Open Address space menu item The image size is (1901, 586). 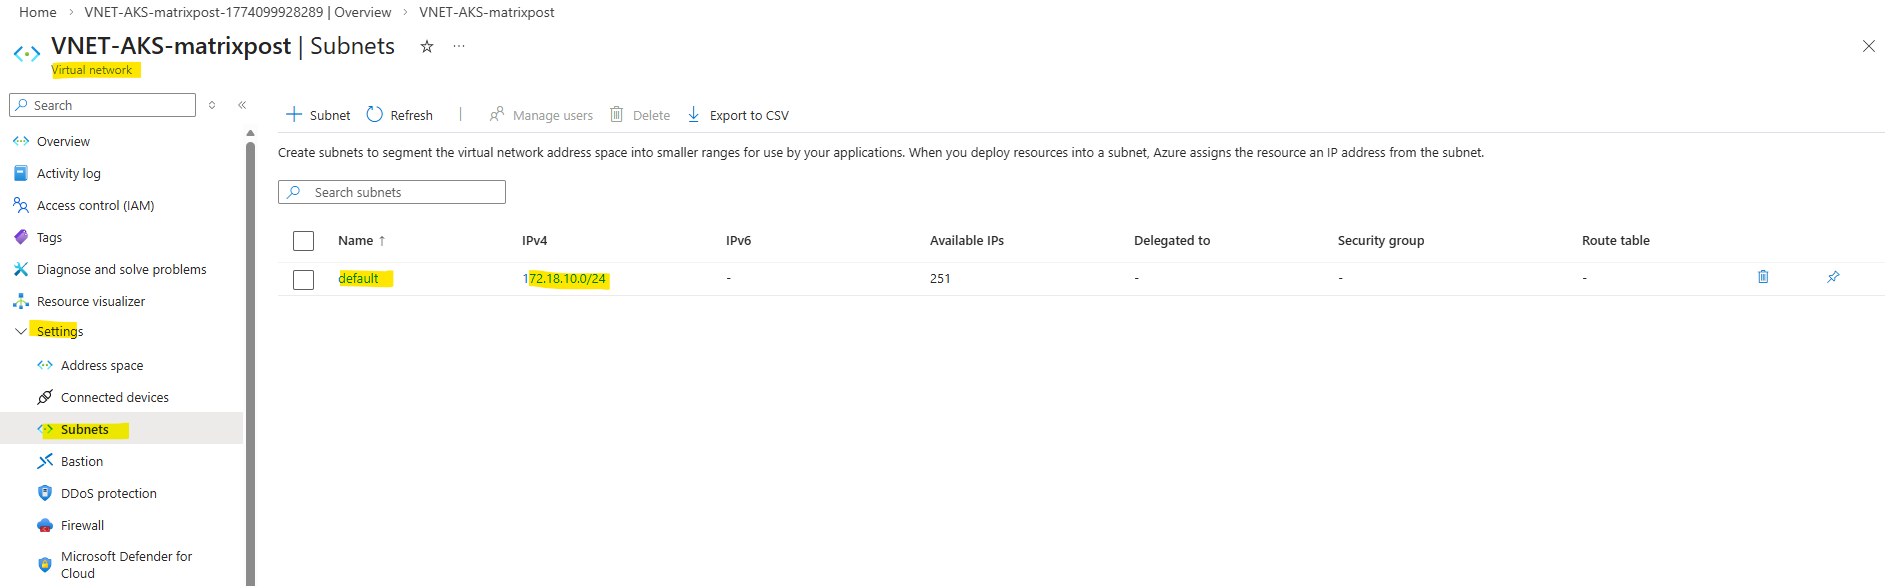pos(101,365)
